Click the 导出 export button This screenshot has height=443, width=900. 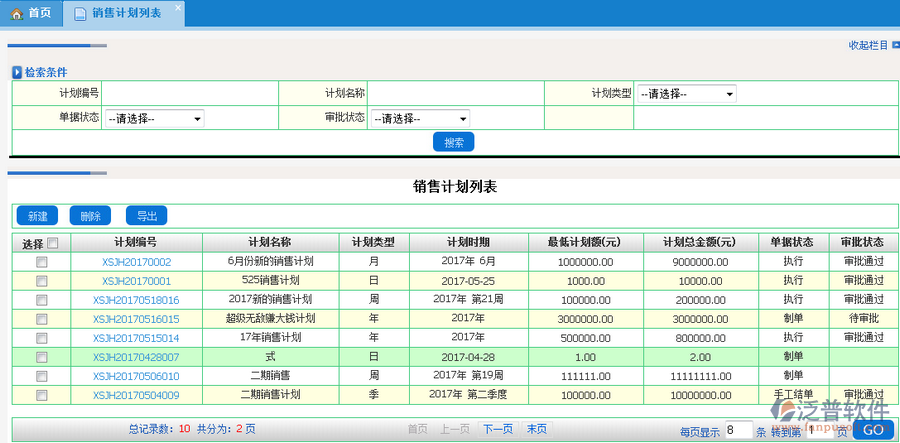pyautogui.click(x=146, y=216)
